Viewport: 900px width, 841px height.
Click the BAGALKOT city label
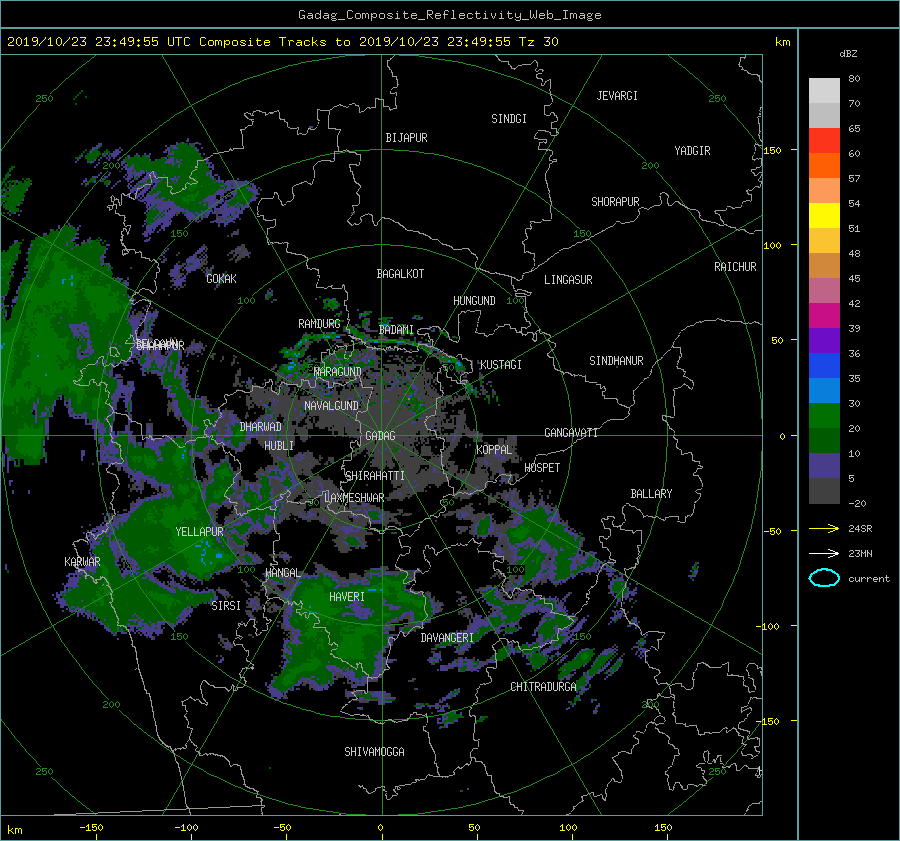400,274
